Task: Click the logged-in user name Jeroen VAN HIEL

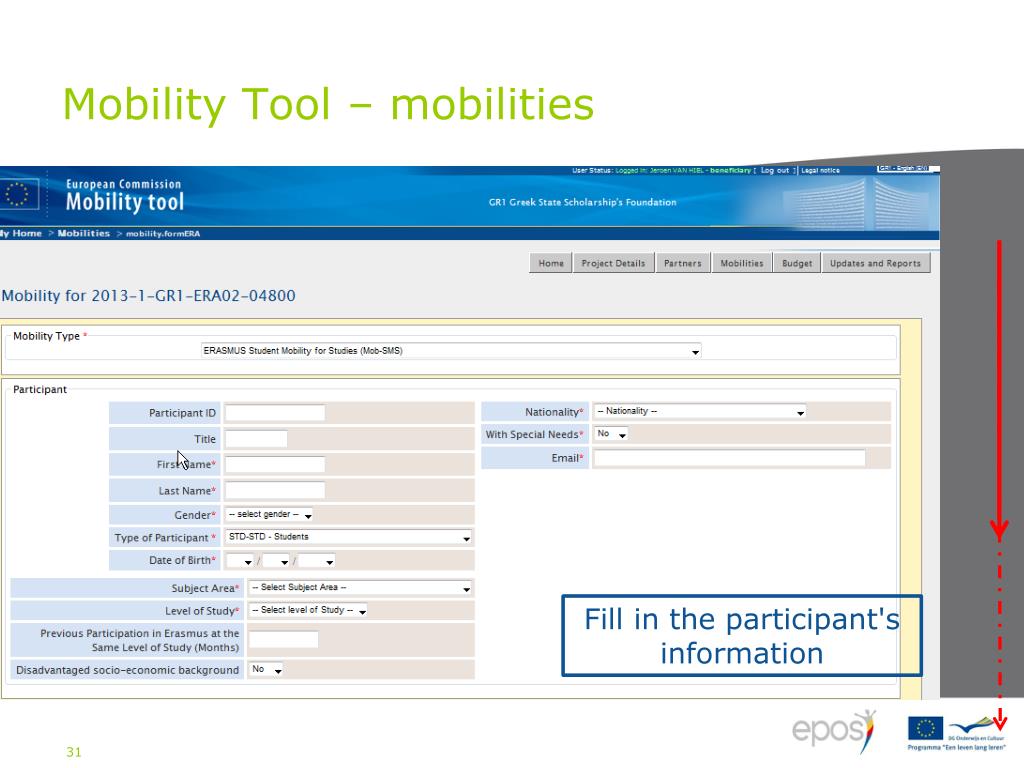Action: (x=679, y=170)
